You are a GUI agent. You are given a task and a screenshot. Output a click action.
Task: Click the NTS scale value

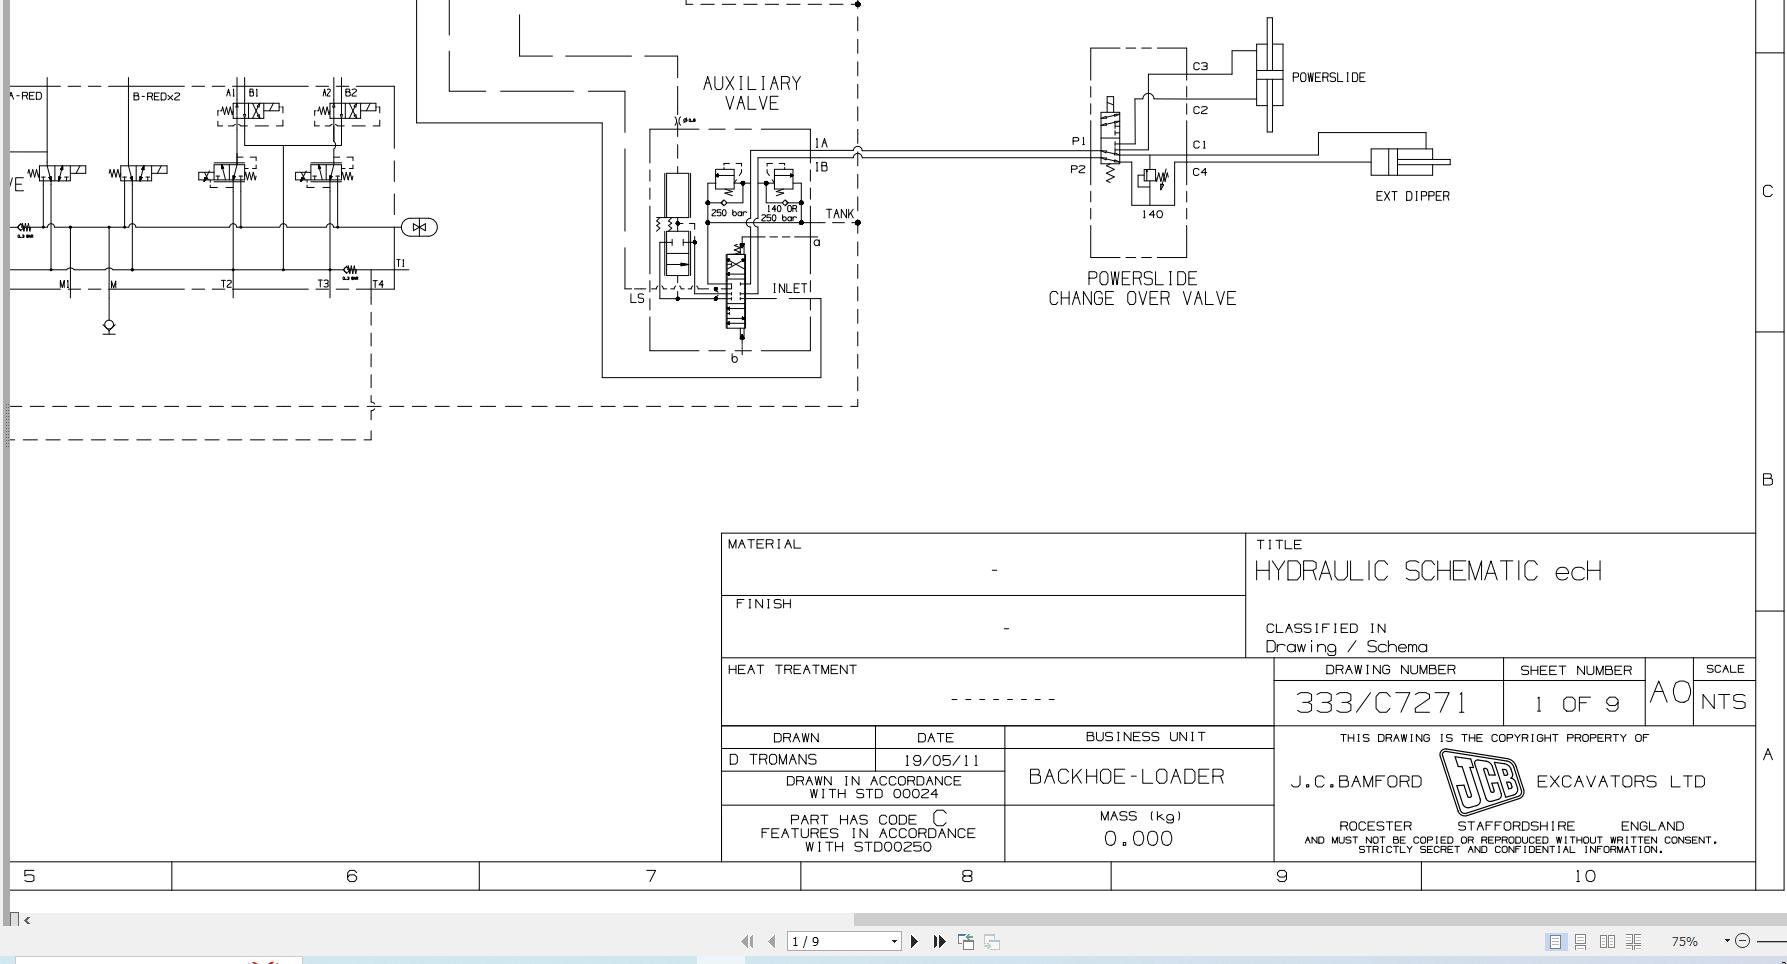1724,702
